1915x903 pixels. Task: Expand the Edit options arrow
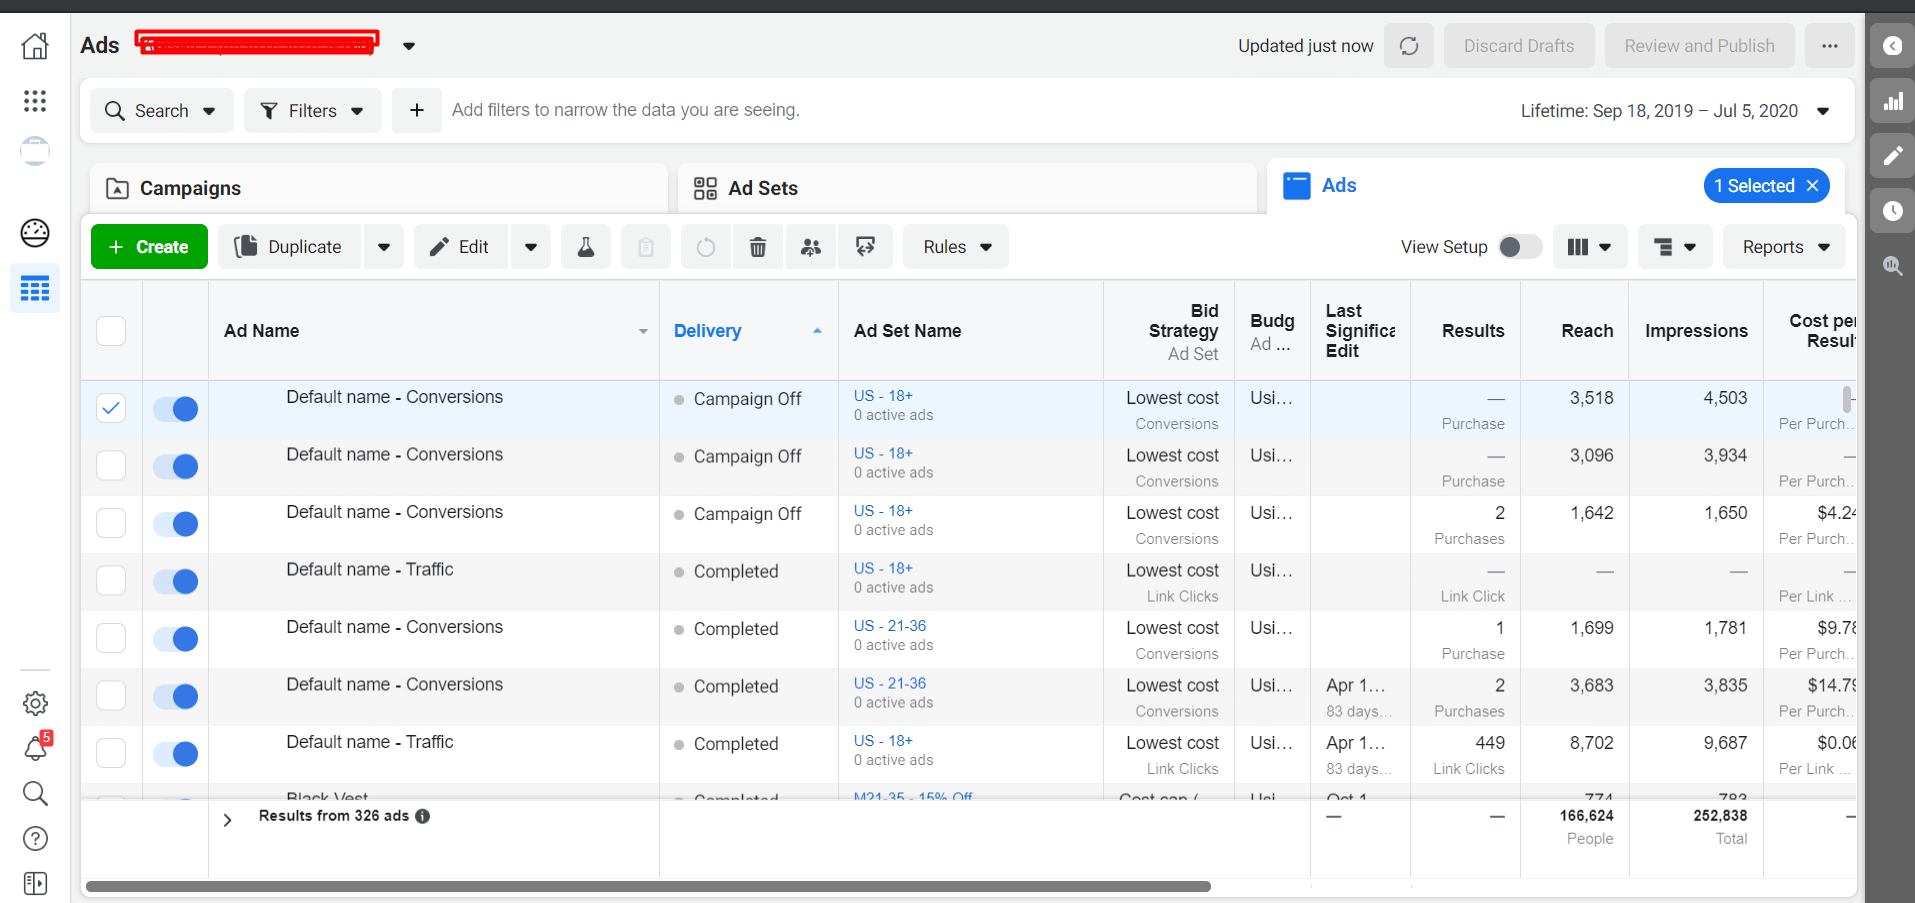click(531, 247)
